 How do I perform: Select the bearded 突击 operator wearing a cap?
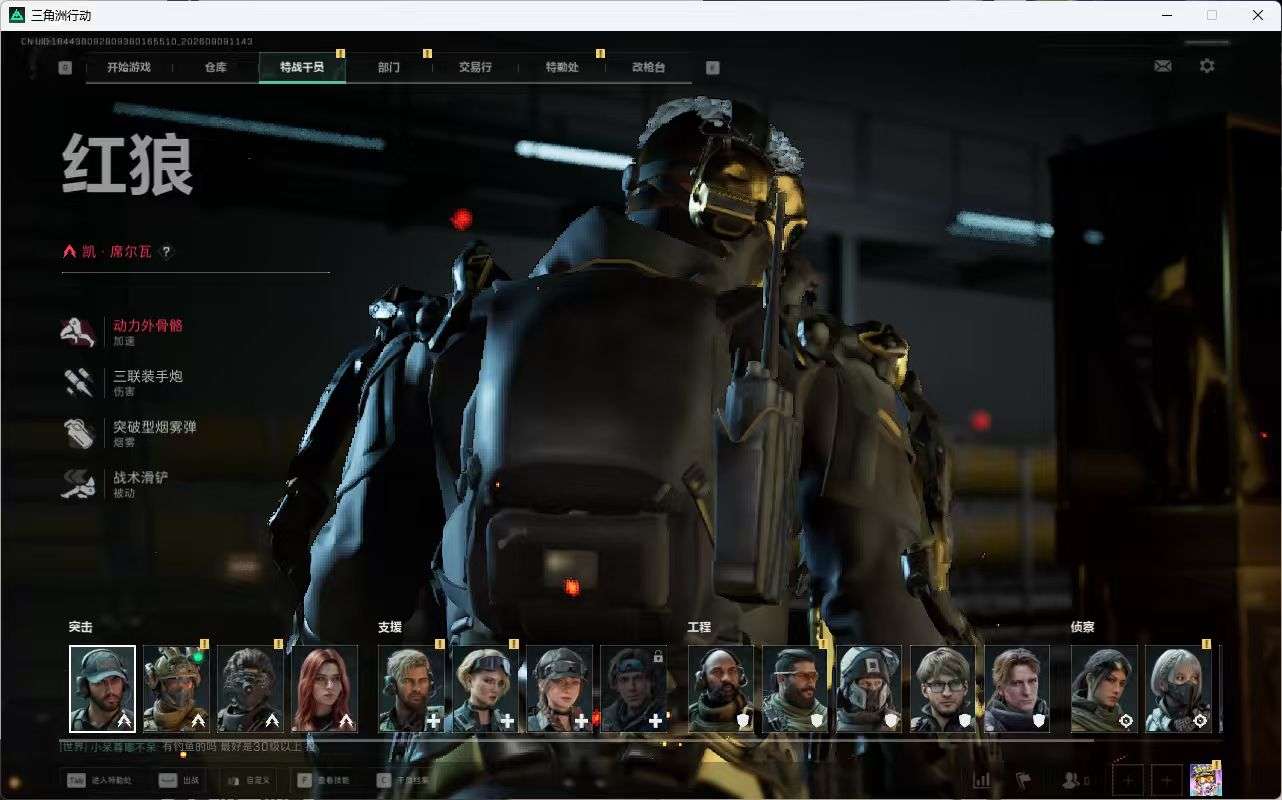point(102,688)
